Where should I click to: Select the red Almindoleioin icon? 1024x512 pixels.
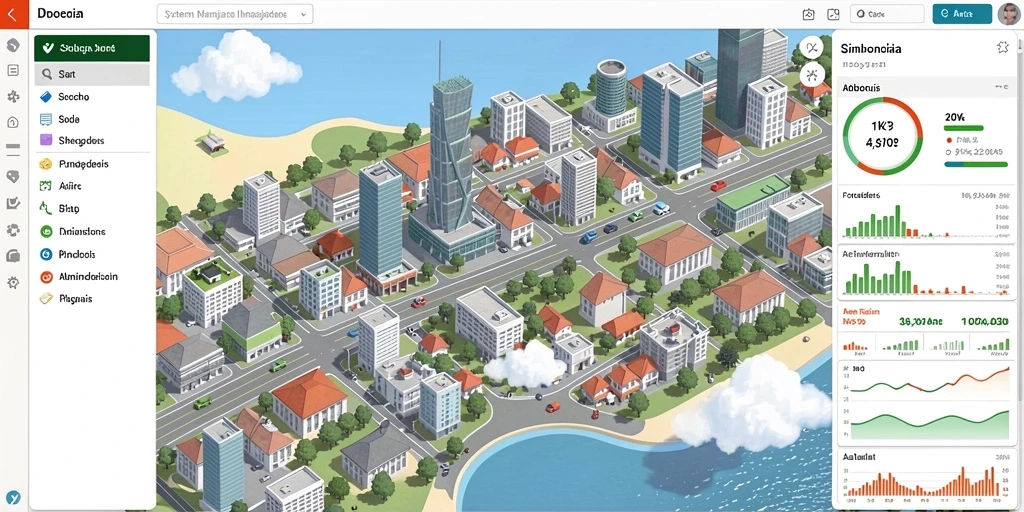tap(46, 277)
